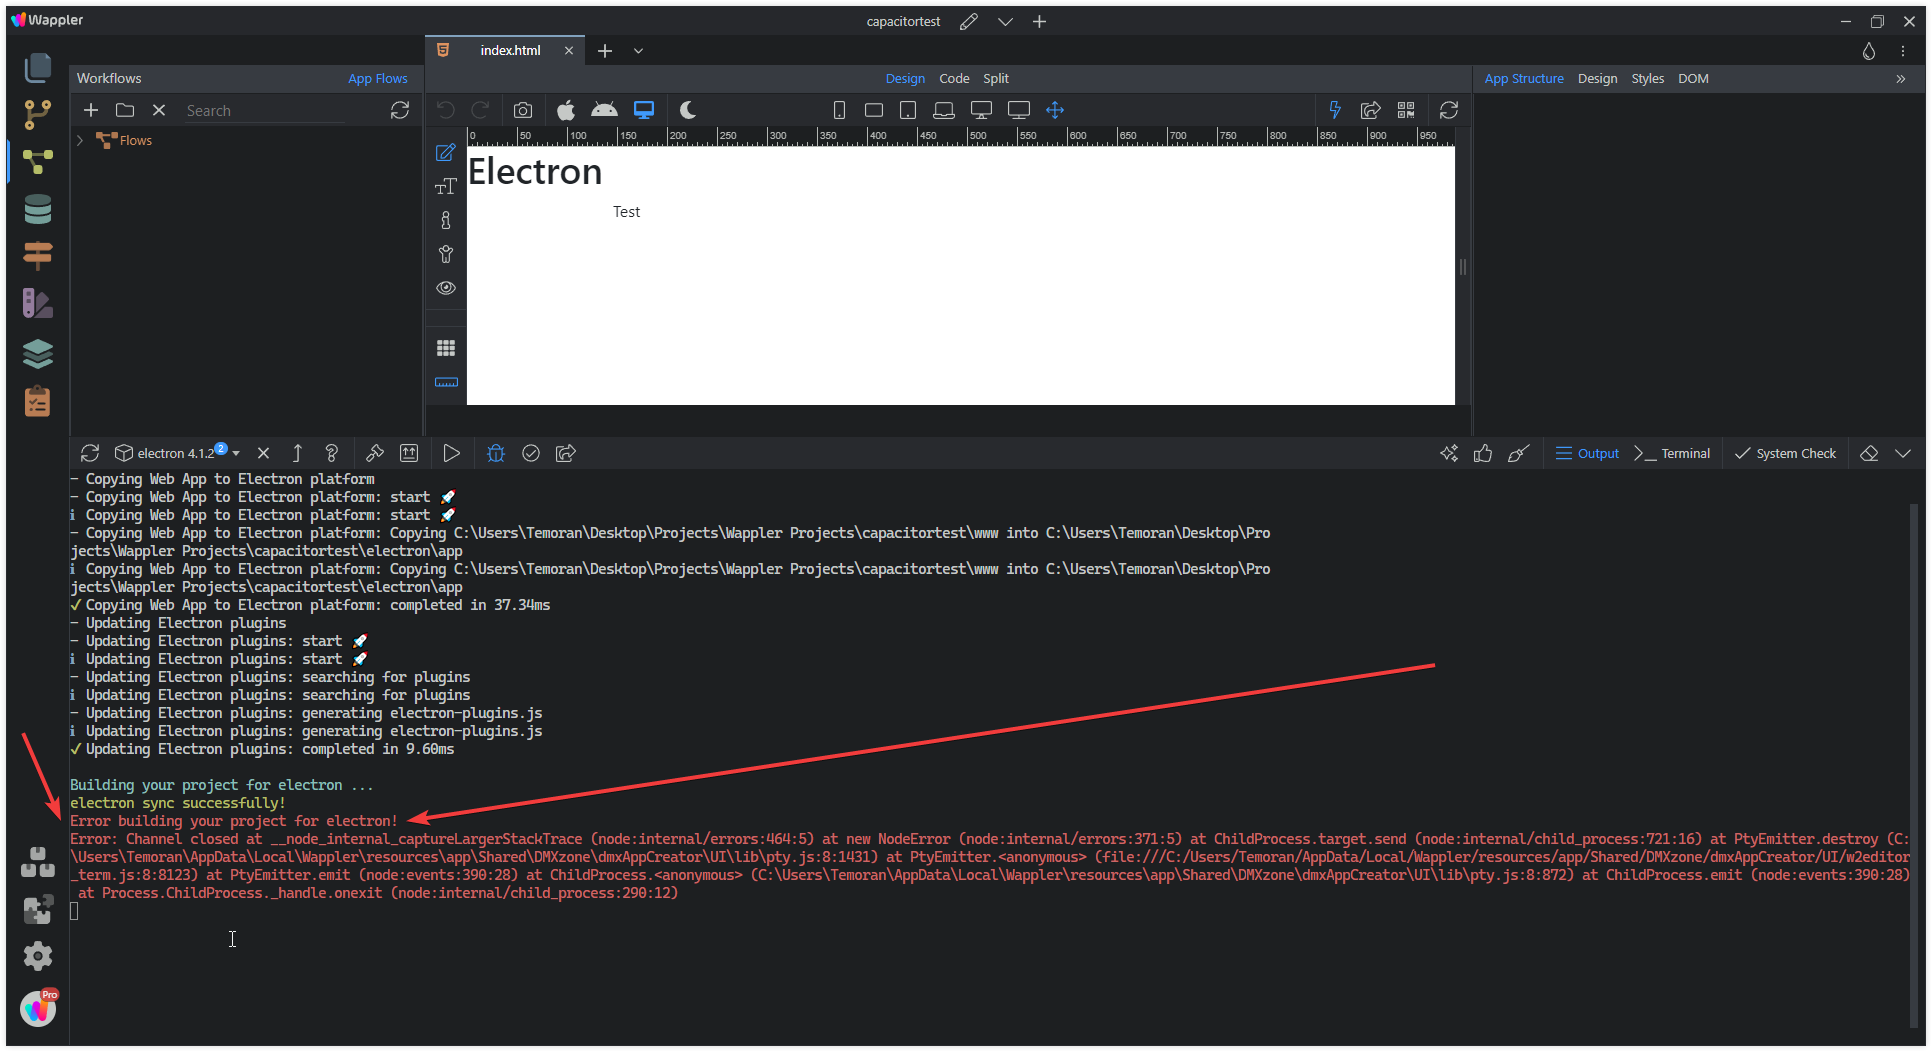This screenshot has width=1932, height=1052.
Task: Open the Routing signpost sidebar icon
Action: 38,256
